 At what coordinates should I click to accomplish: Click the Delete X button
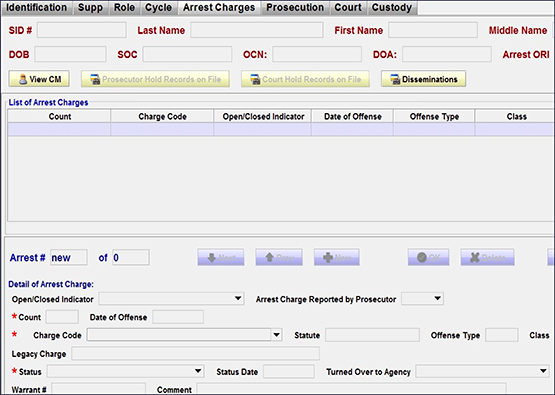click(487, 257)
